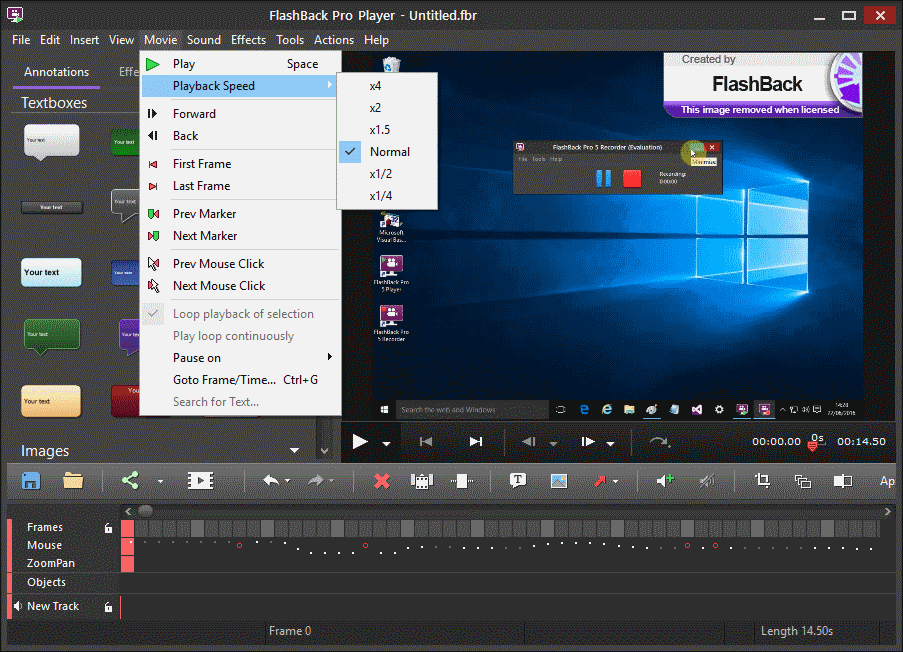The width and height of the screenshot is (903, 652).
Task: Choose First Frame menu entry
Action: point(240,164)
